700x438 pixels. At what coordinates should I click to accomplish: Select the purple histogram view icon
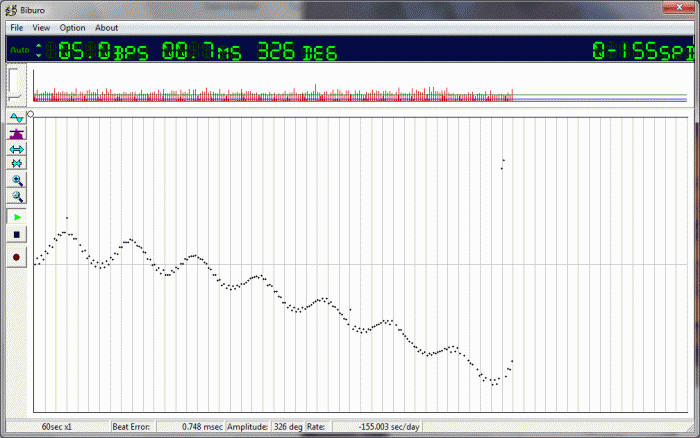[17, 133]
